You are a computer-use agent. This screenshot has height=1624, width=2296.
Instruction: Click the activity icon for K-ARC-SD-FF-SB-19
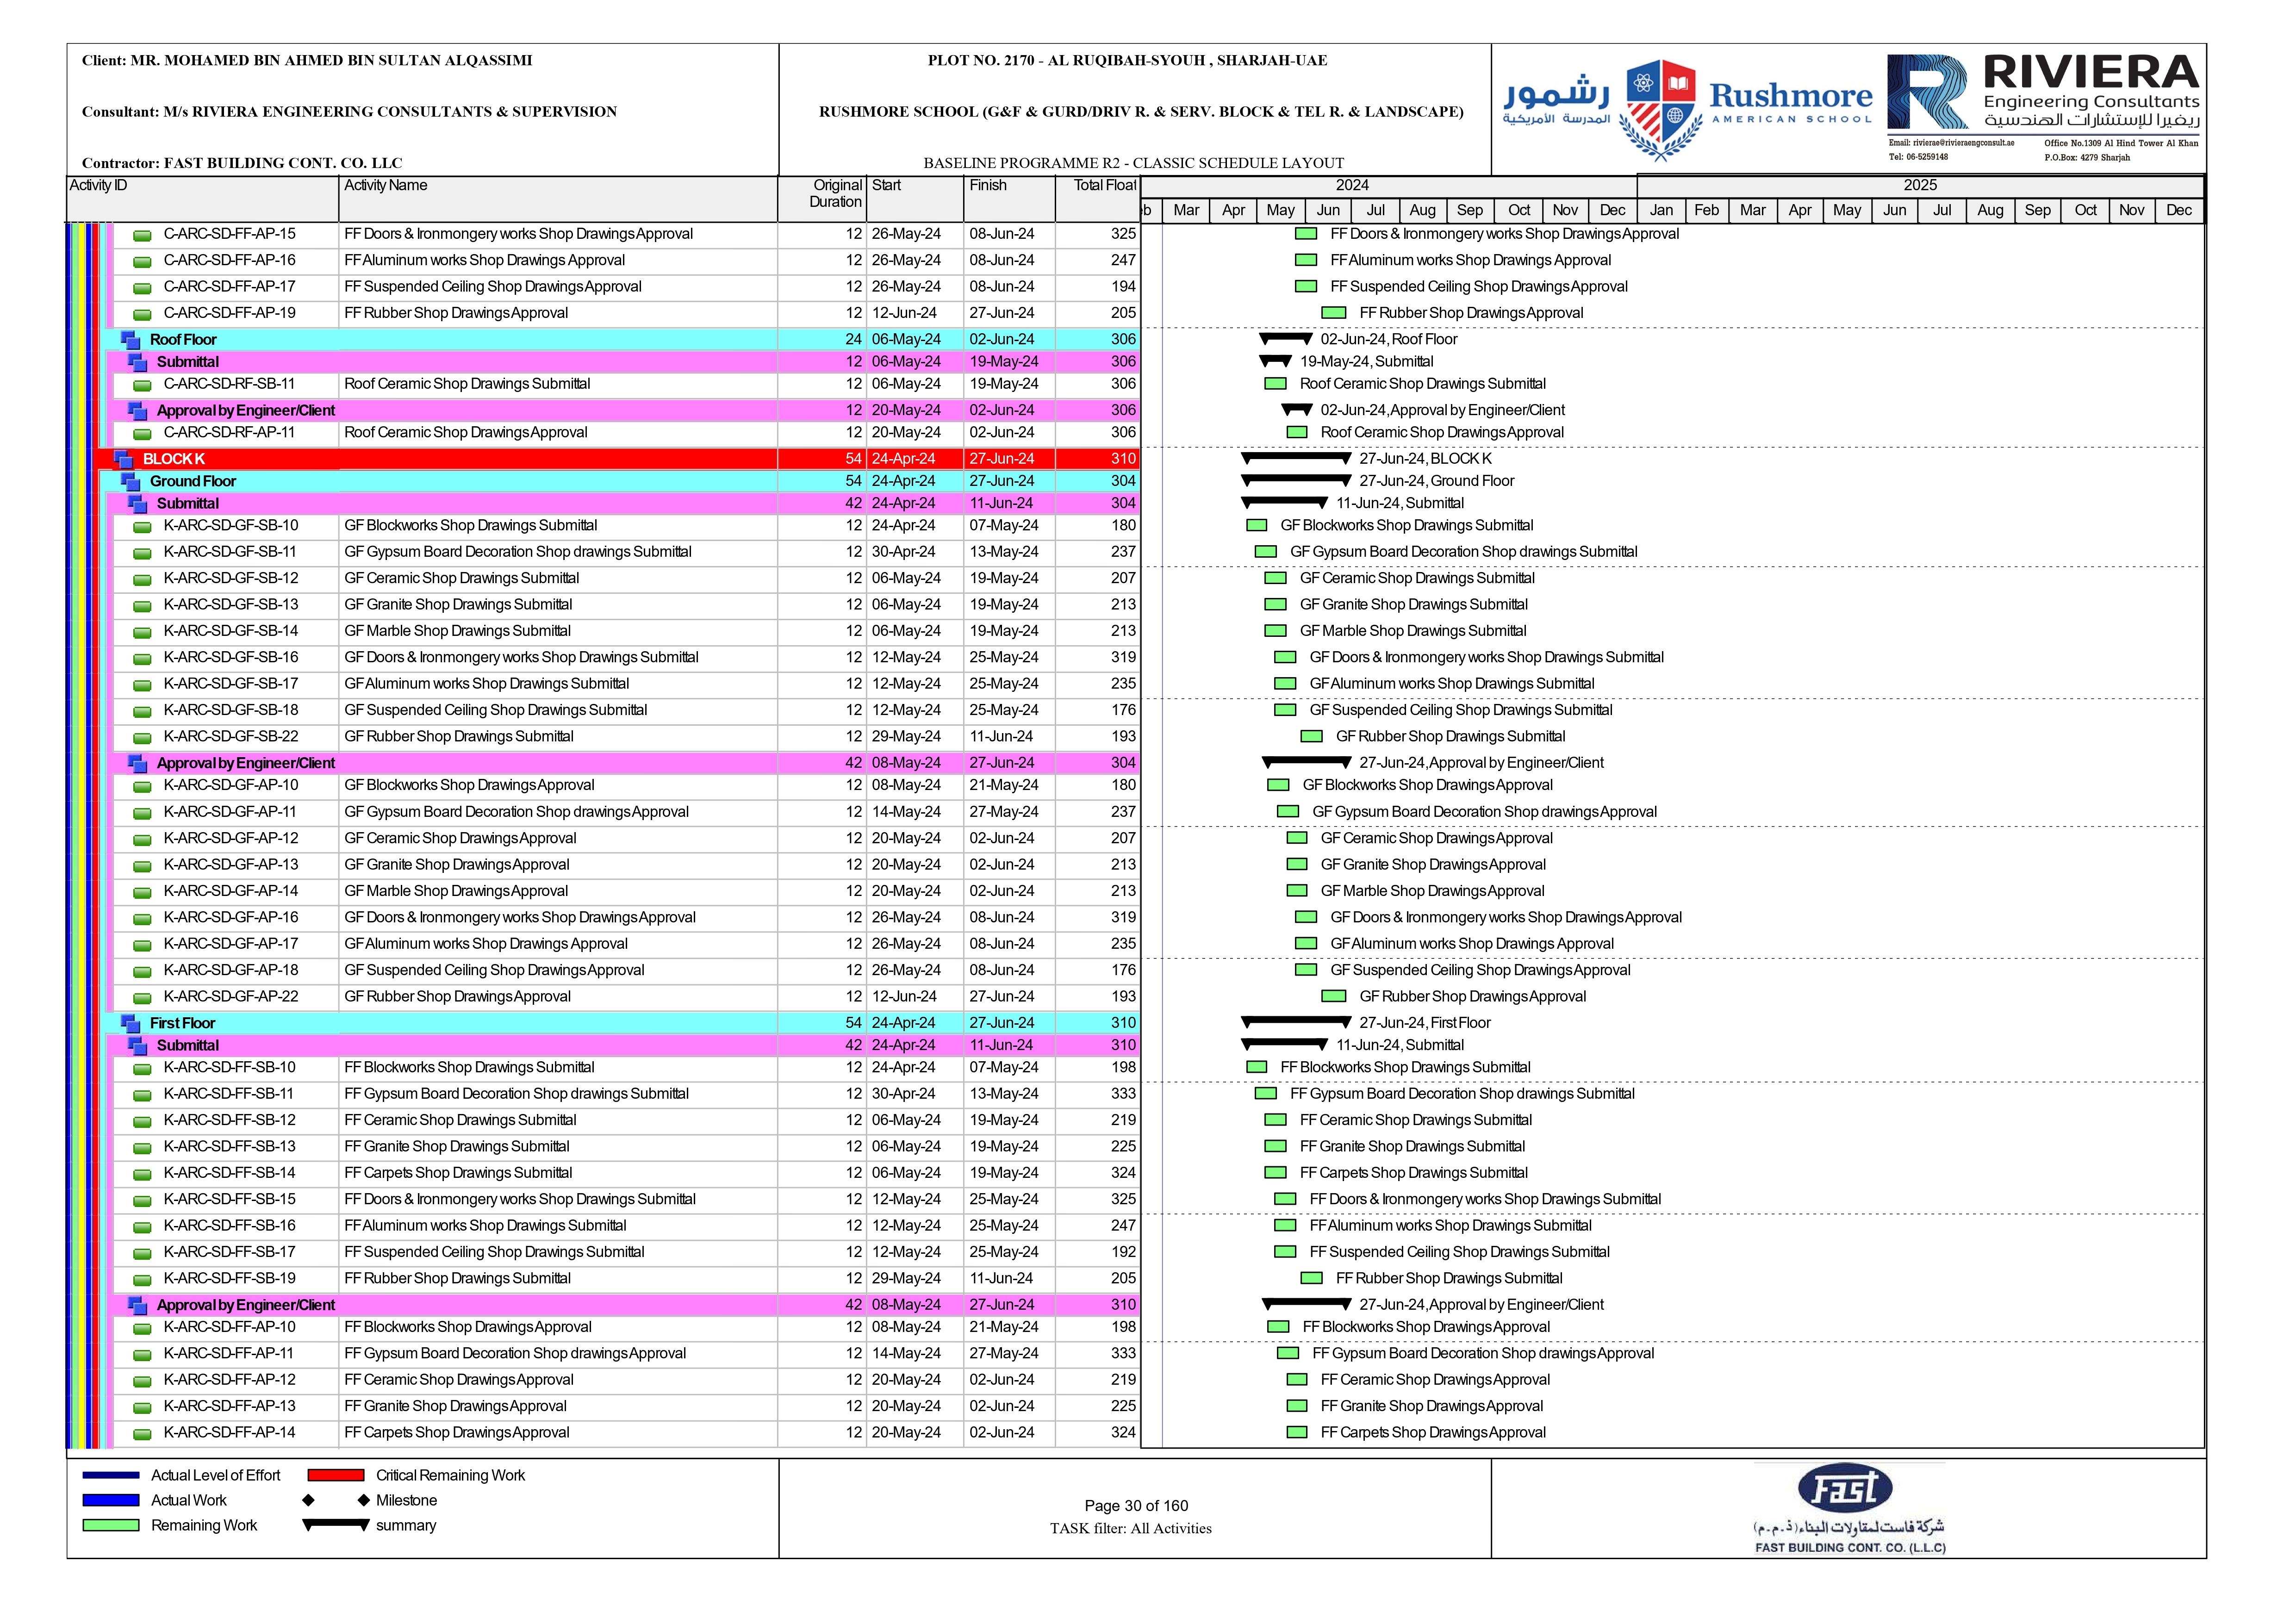pyautogui.click(x=143, y=1280)
